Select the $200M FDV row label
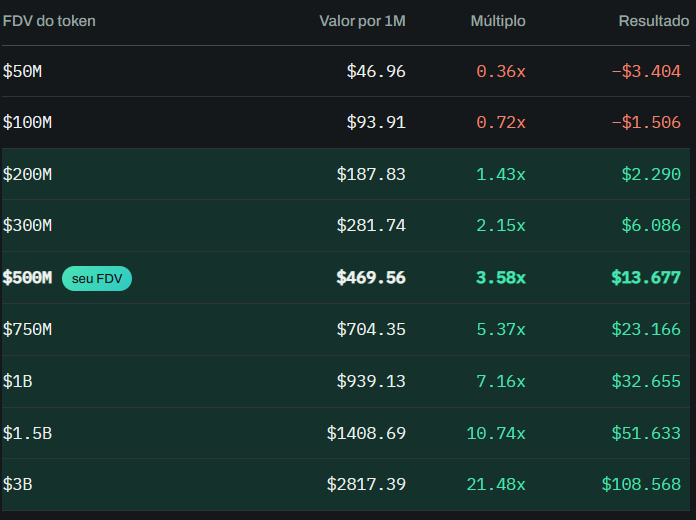This screenshot has height=520, width=696. tap(27, 175)
